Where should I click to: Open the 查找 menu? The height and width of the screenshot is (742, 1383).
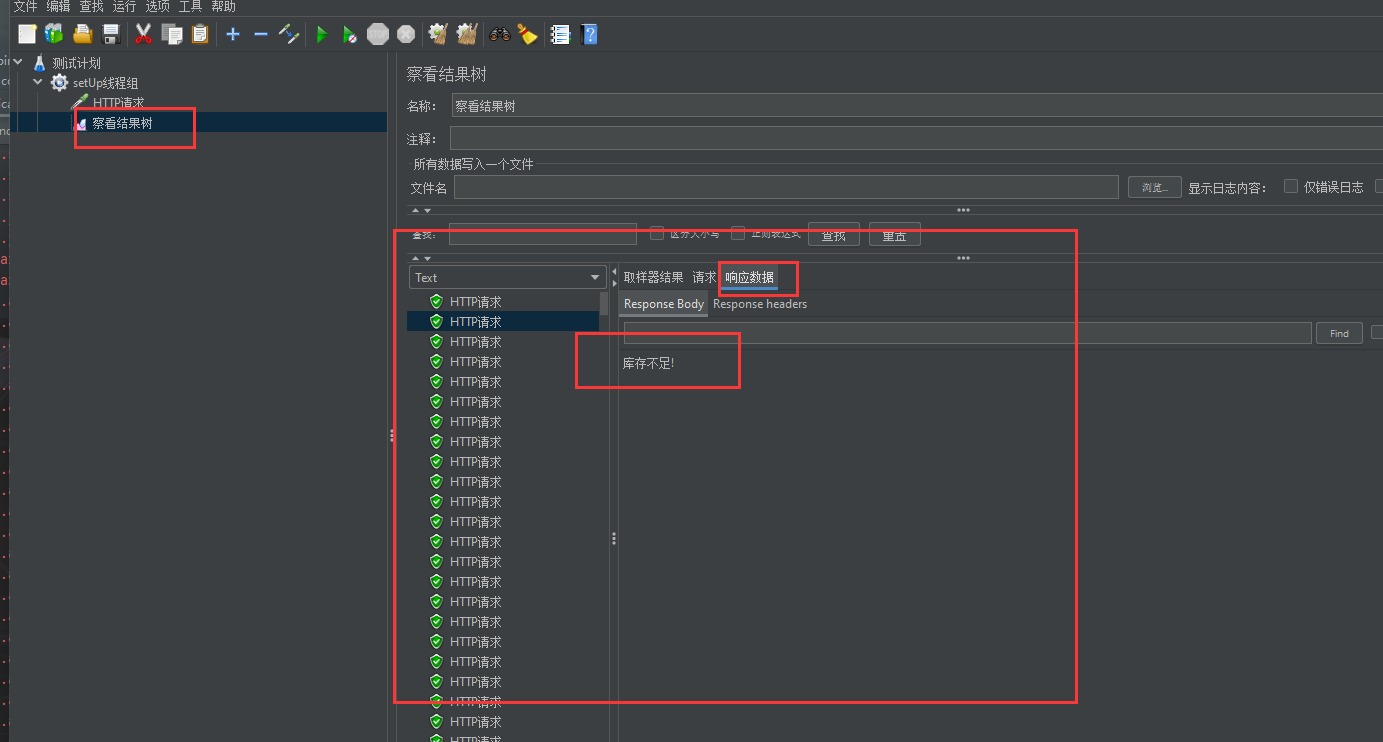pos(91,6)
